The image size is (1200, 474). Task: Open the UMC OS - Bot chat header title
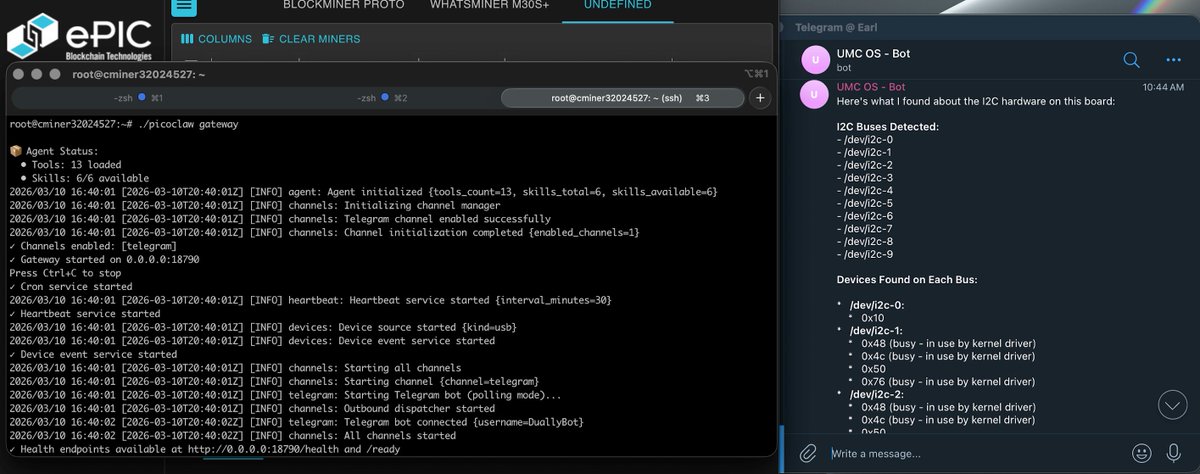(x=873, y=52)
